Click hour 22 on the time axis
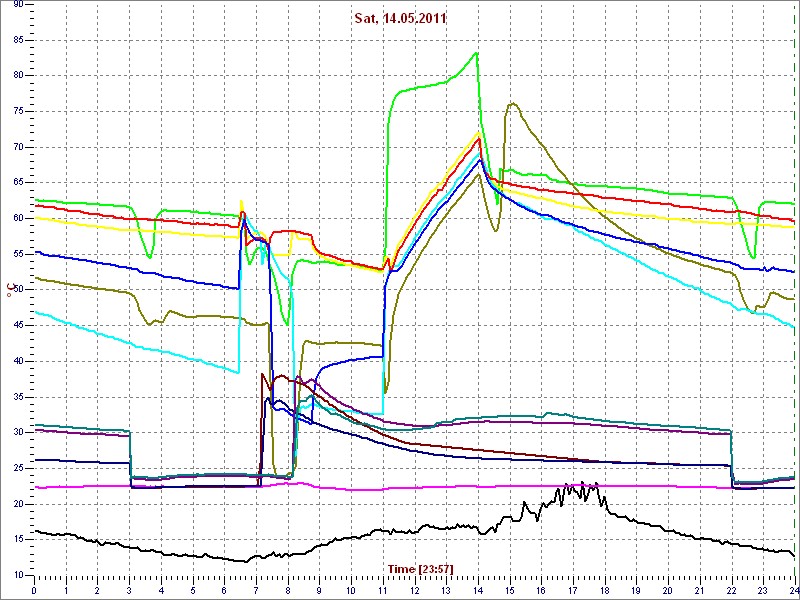Image resolution: width=800 pixels, height=600 pixels. 732,590
